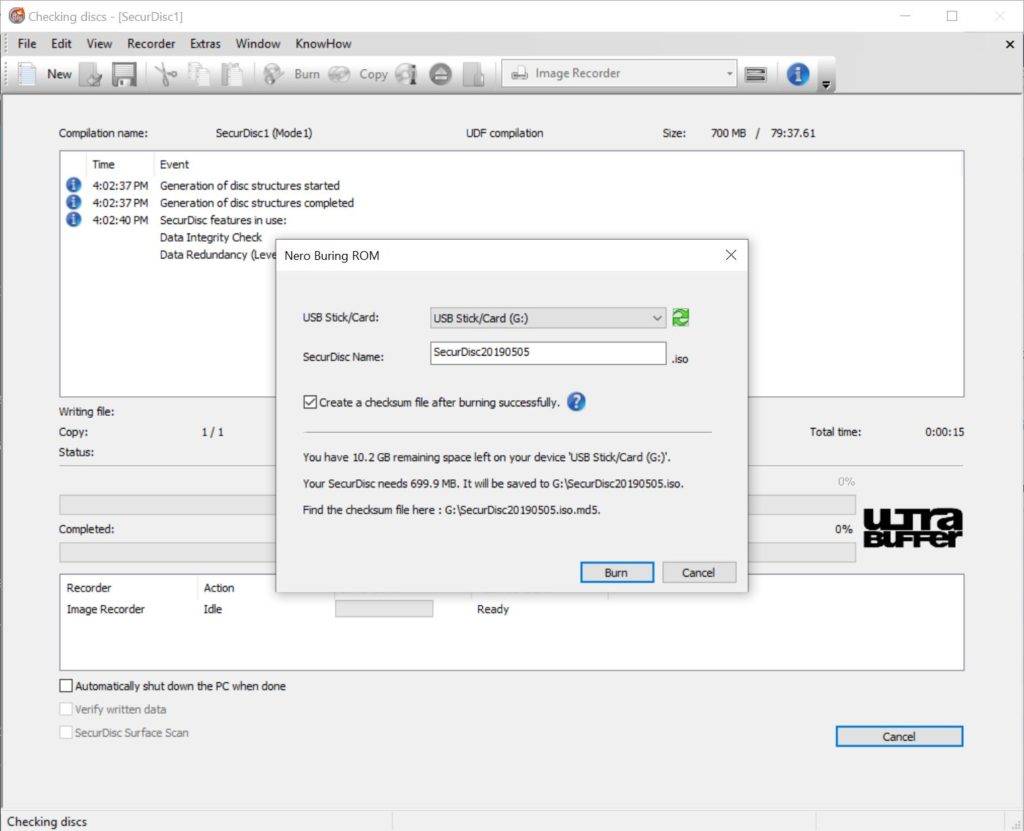Click the Cancel button in the main window

[x=899, y=736]
